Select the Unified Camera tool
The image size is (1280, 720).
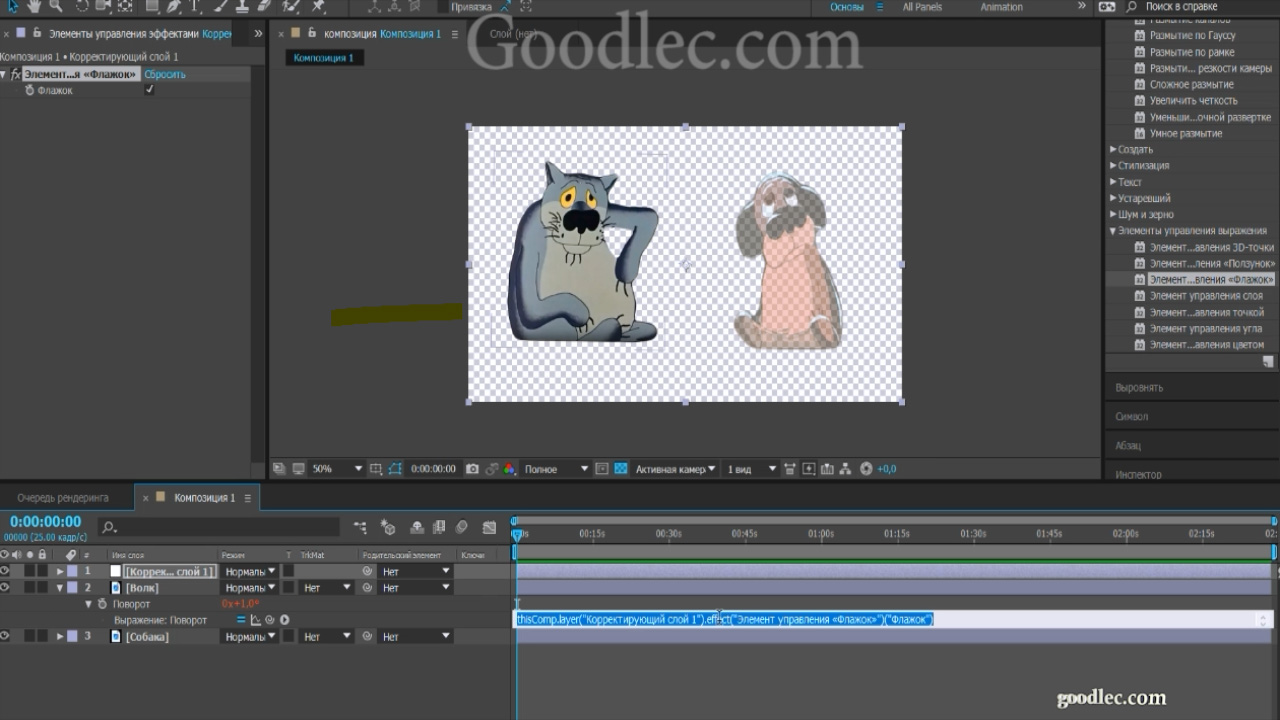[103, 7]
